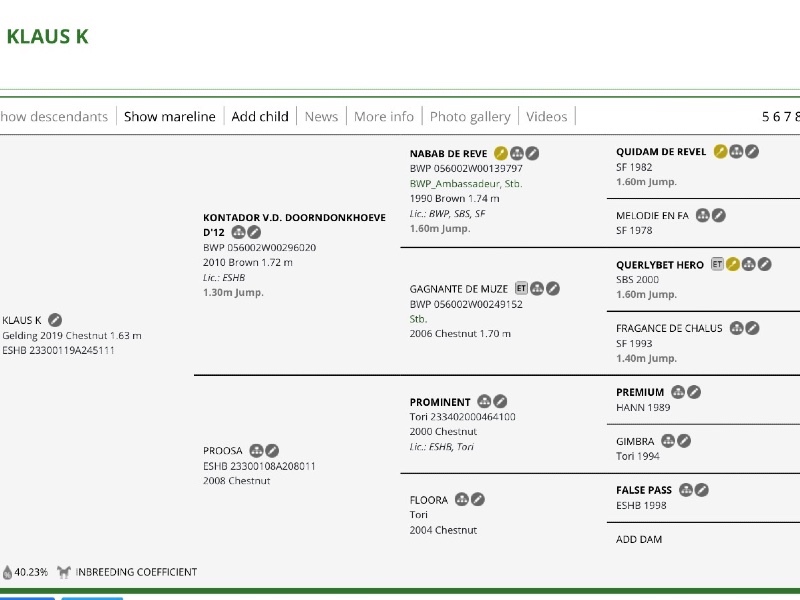Open PROMINENT progeny tree icon
Viewport: 800px width, 600px height.
point(484,402)
